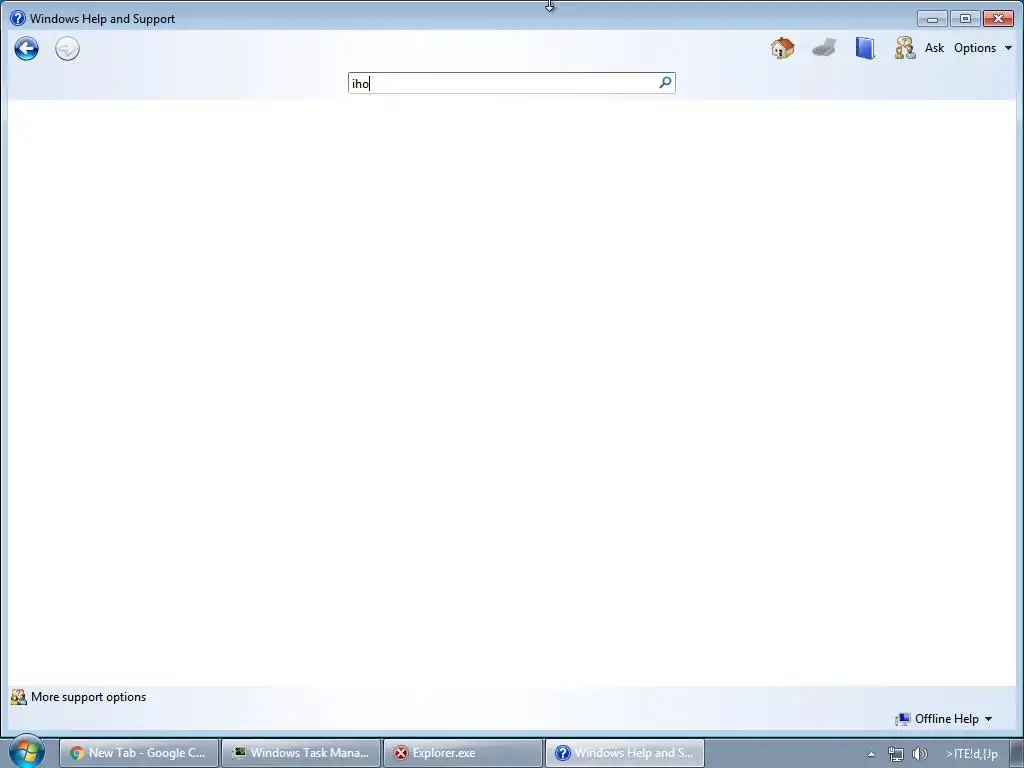Minimize the Windows Help and Support window
The image size is (1024, 768).
[x=932, y=18]
